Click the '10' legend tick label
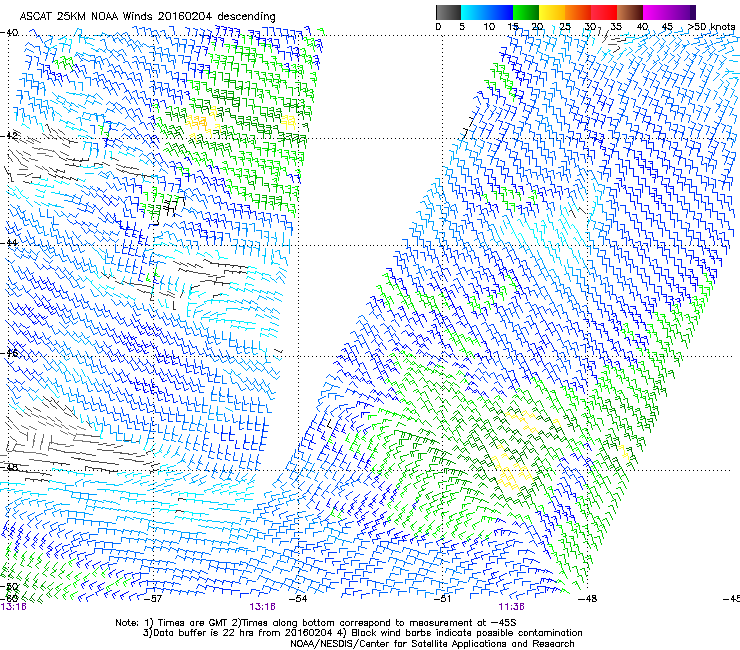Viewport: 740px width, 650px height. (489, 27)
